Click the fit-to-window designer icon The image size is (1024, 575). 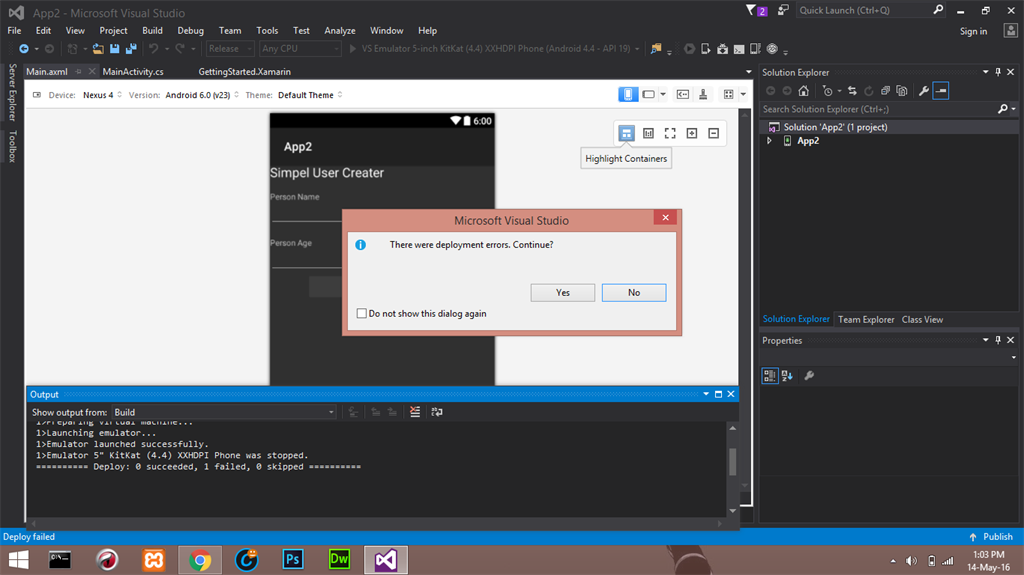670,133
